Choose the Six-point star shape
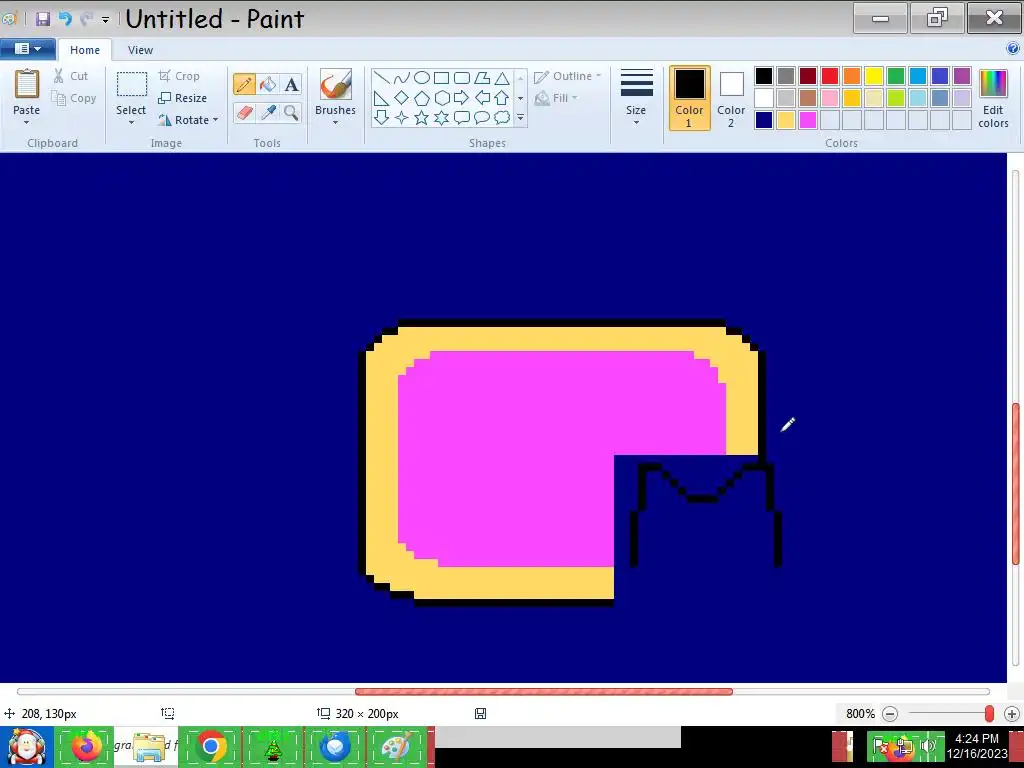 [x=441, y=118]
